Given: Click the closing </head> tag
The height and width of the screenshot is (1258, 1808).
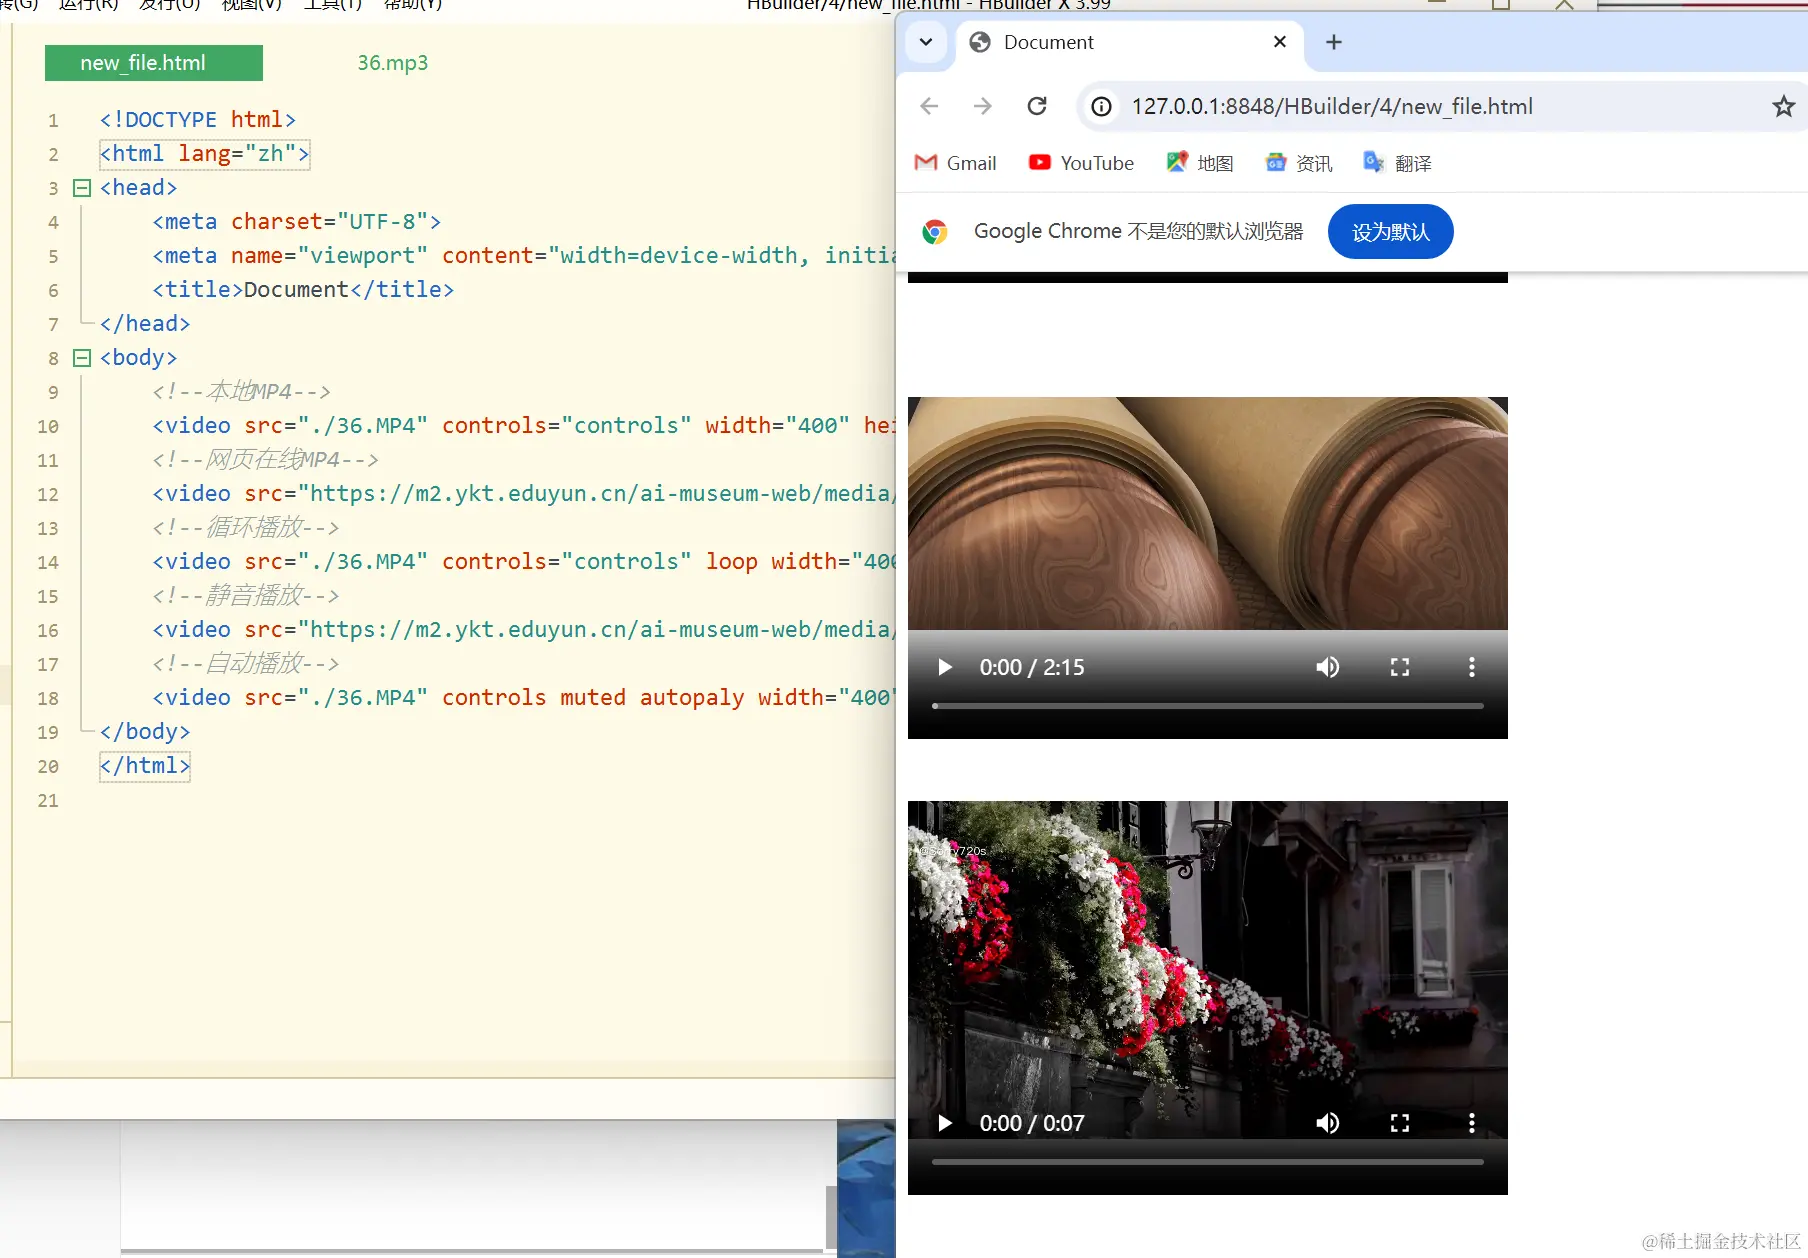Looking at the screenshot, I should click(145, 324).
